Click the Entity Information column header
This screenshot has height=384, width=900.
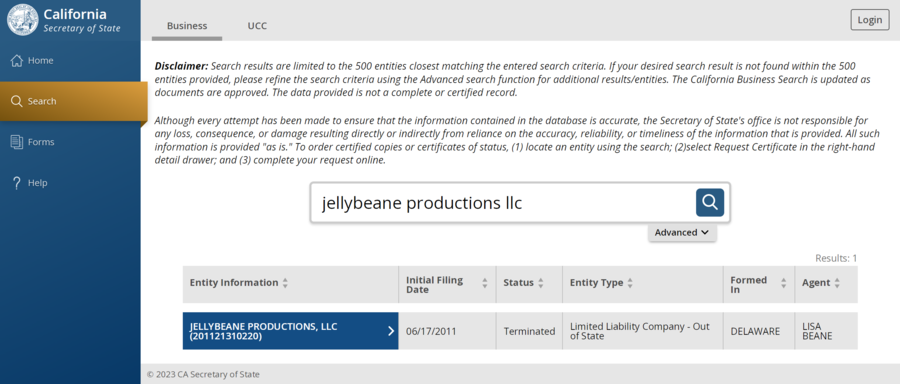click(290, 284)
